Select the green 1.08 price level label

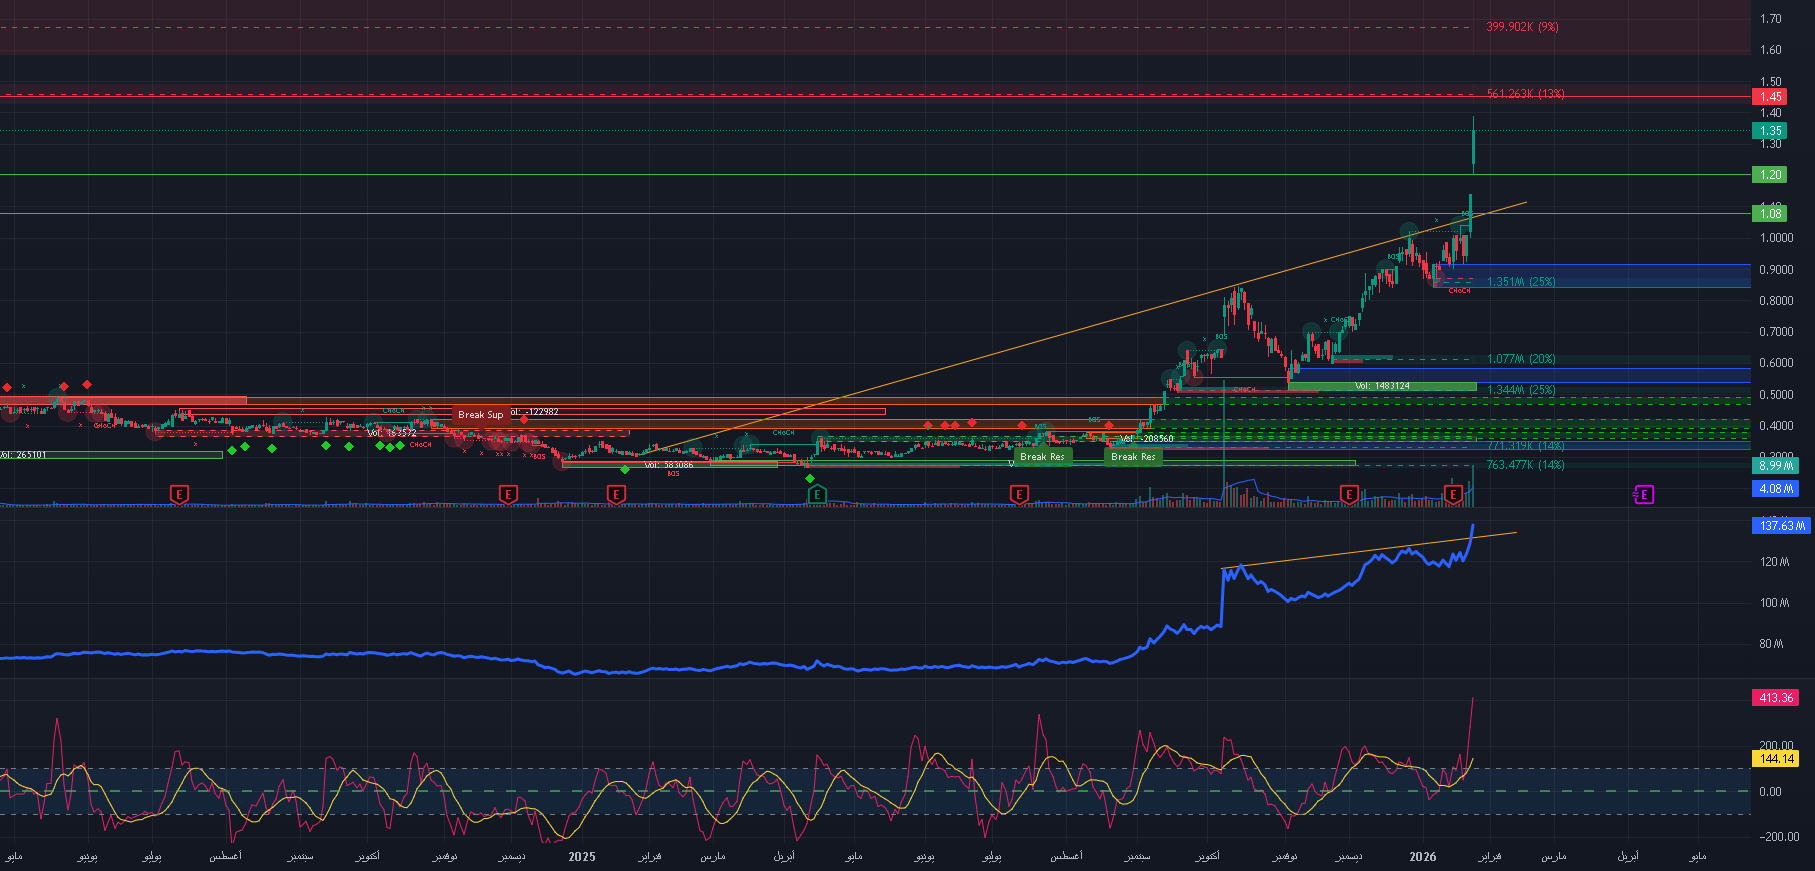pos(1771,213)
